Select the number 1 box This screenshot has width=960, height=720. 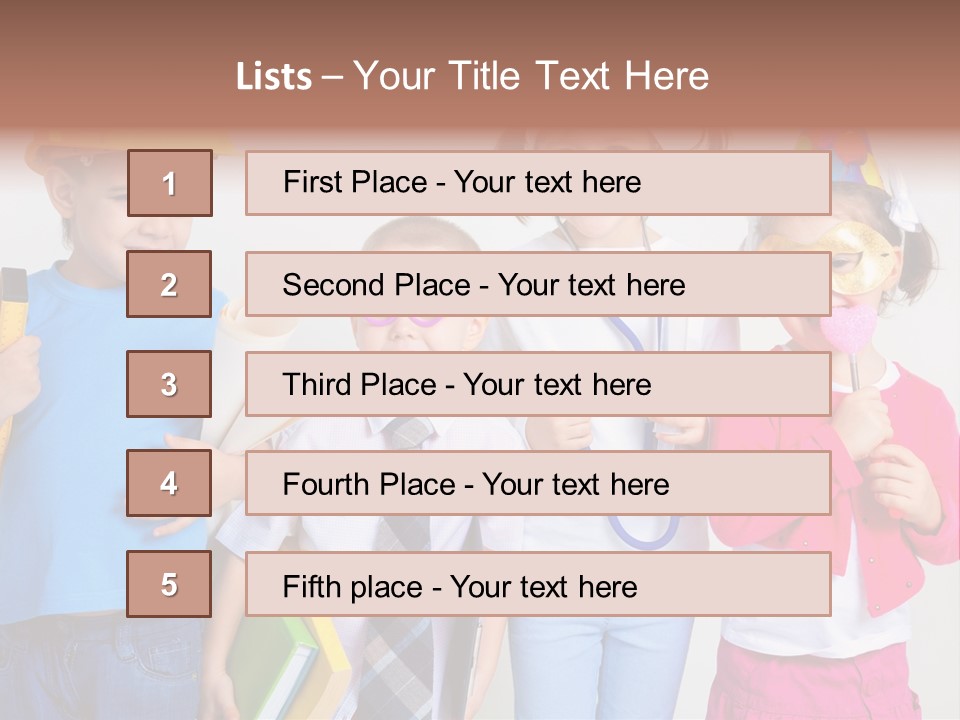point(170,183)
